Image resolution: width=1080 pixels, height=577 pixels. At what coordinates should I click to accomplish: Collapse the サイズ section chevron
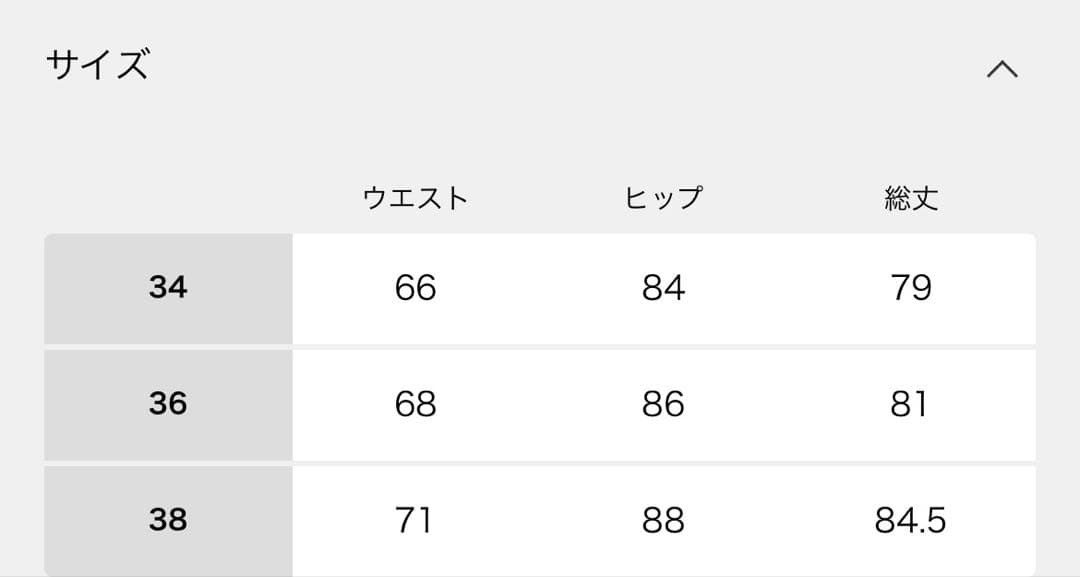click(1002, 69)
